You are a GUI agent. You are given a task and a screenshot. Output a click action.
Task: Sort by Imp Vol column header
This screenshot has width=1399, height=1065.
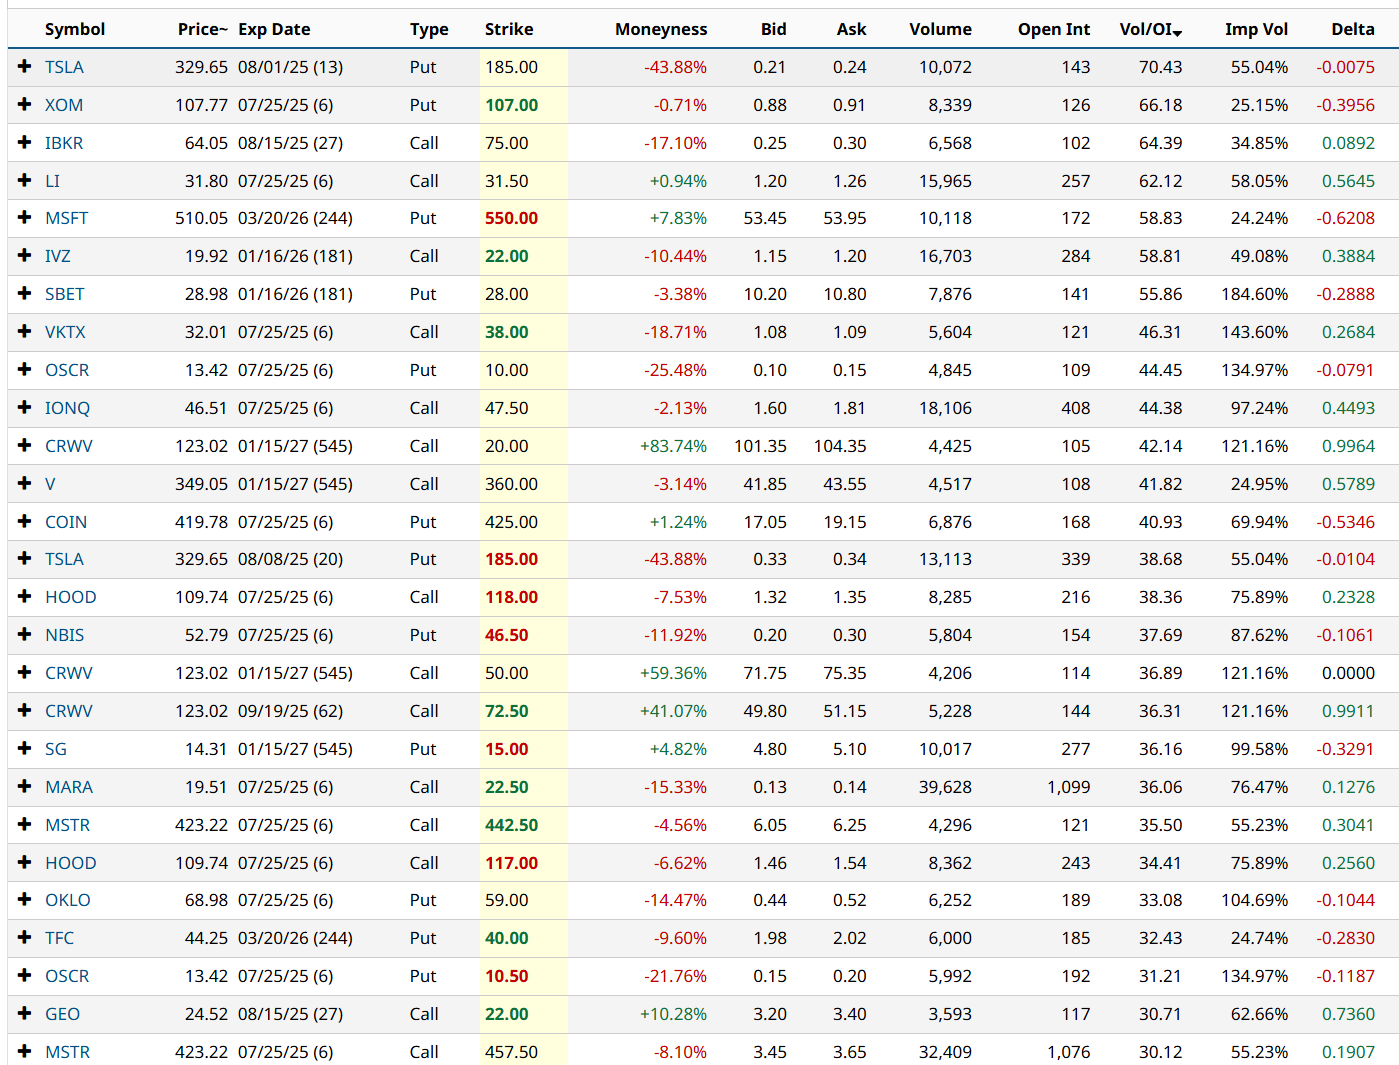(x=1257, y=29)
